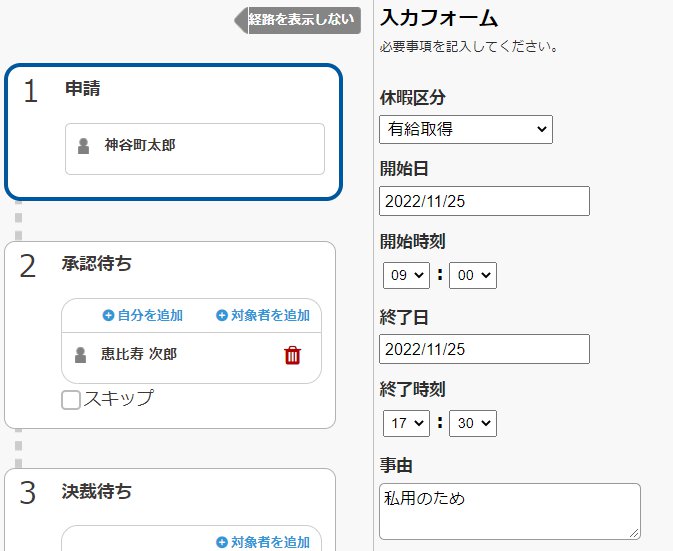Viewport: 673px width, 551px height.
Task: Click the 入力フォーム heading
Action: point(439,19)
